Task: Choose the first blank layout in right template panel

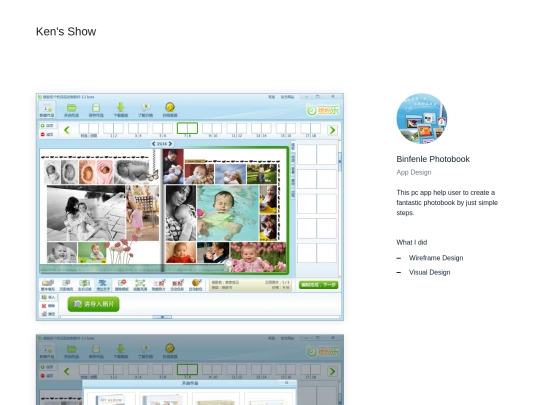Action: [x=316, y=154]
